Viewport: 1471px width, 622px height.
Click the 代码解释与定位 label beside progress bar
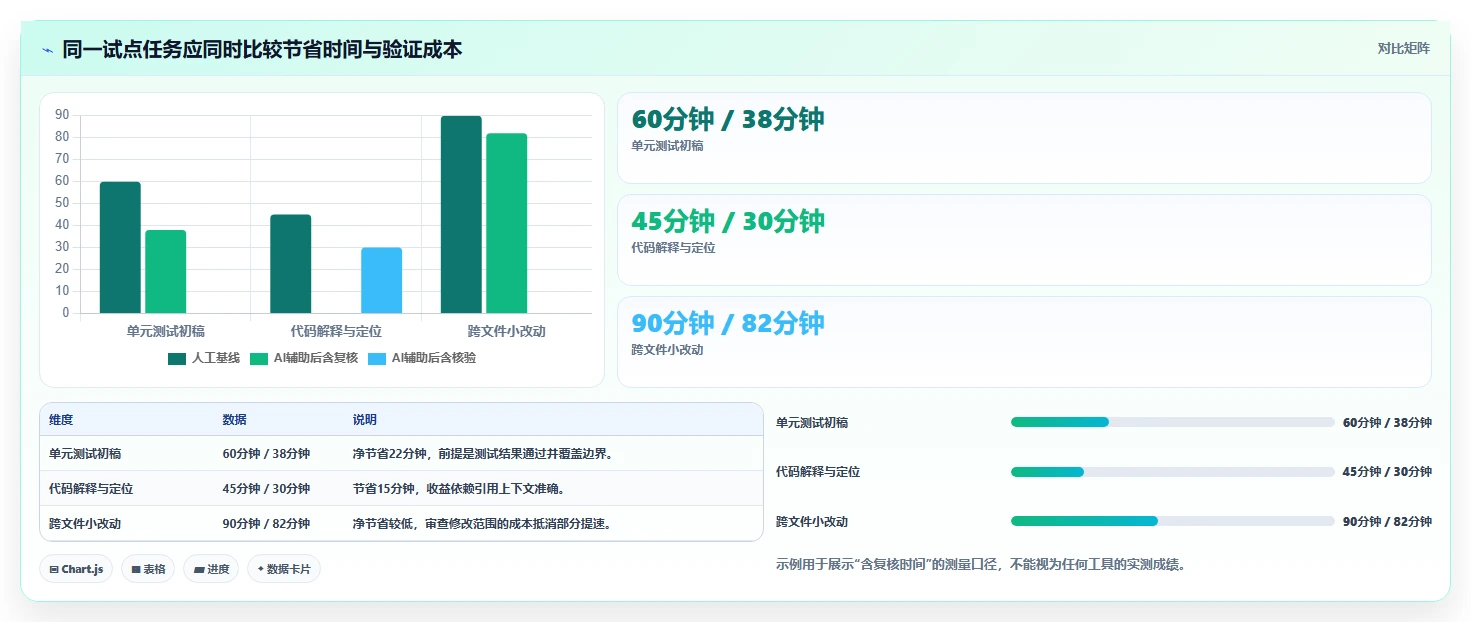818,472
